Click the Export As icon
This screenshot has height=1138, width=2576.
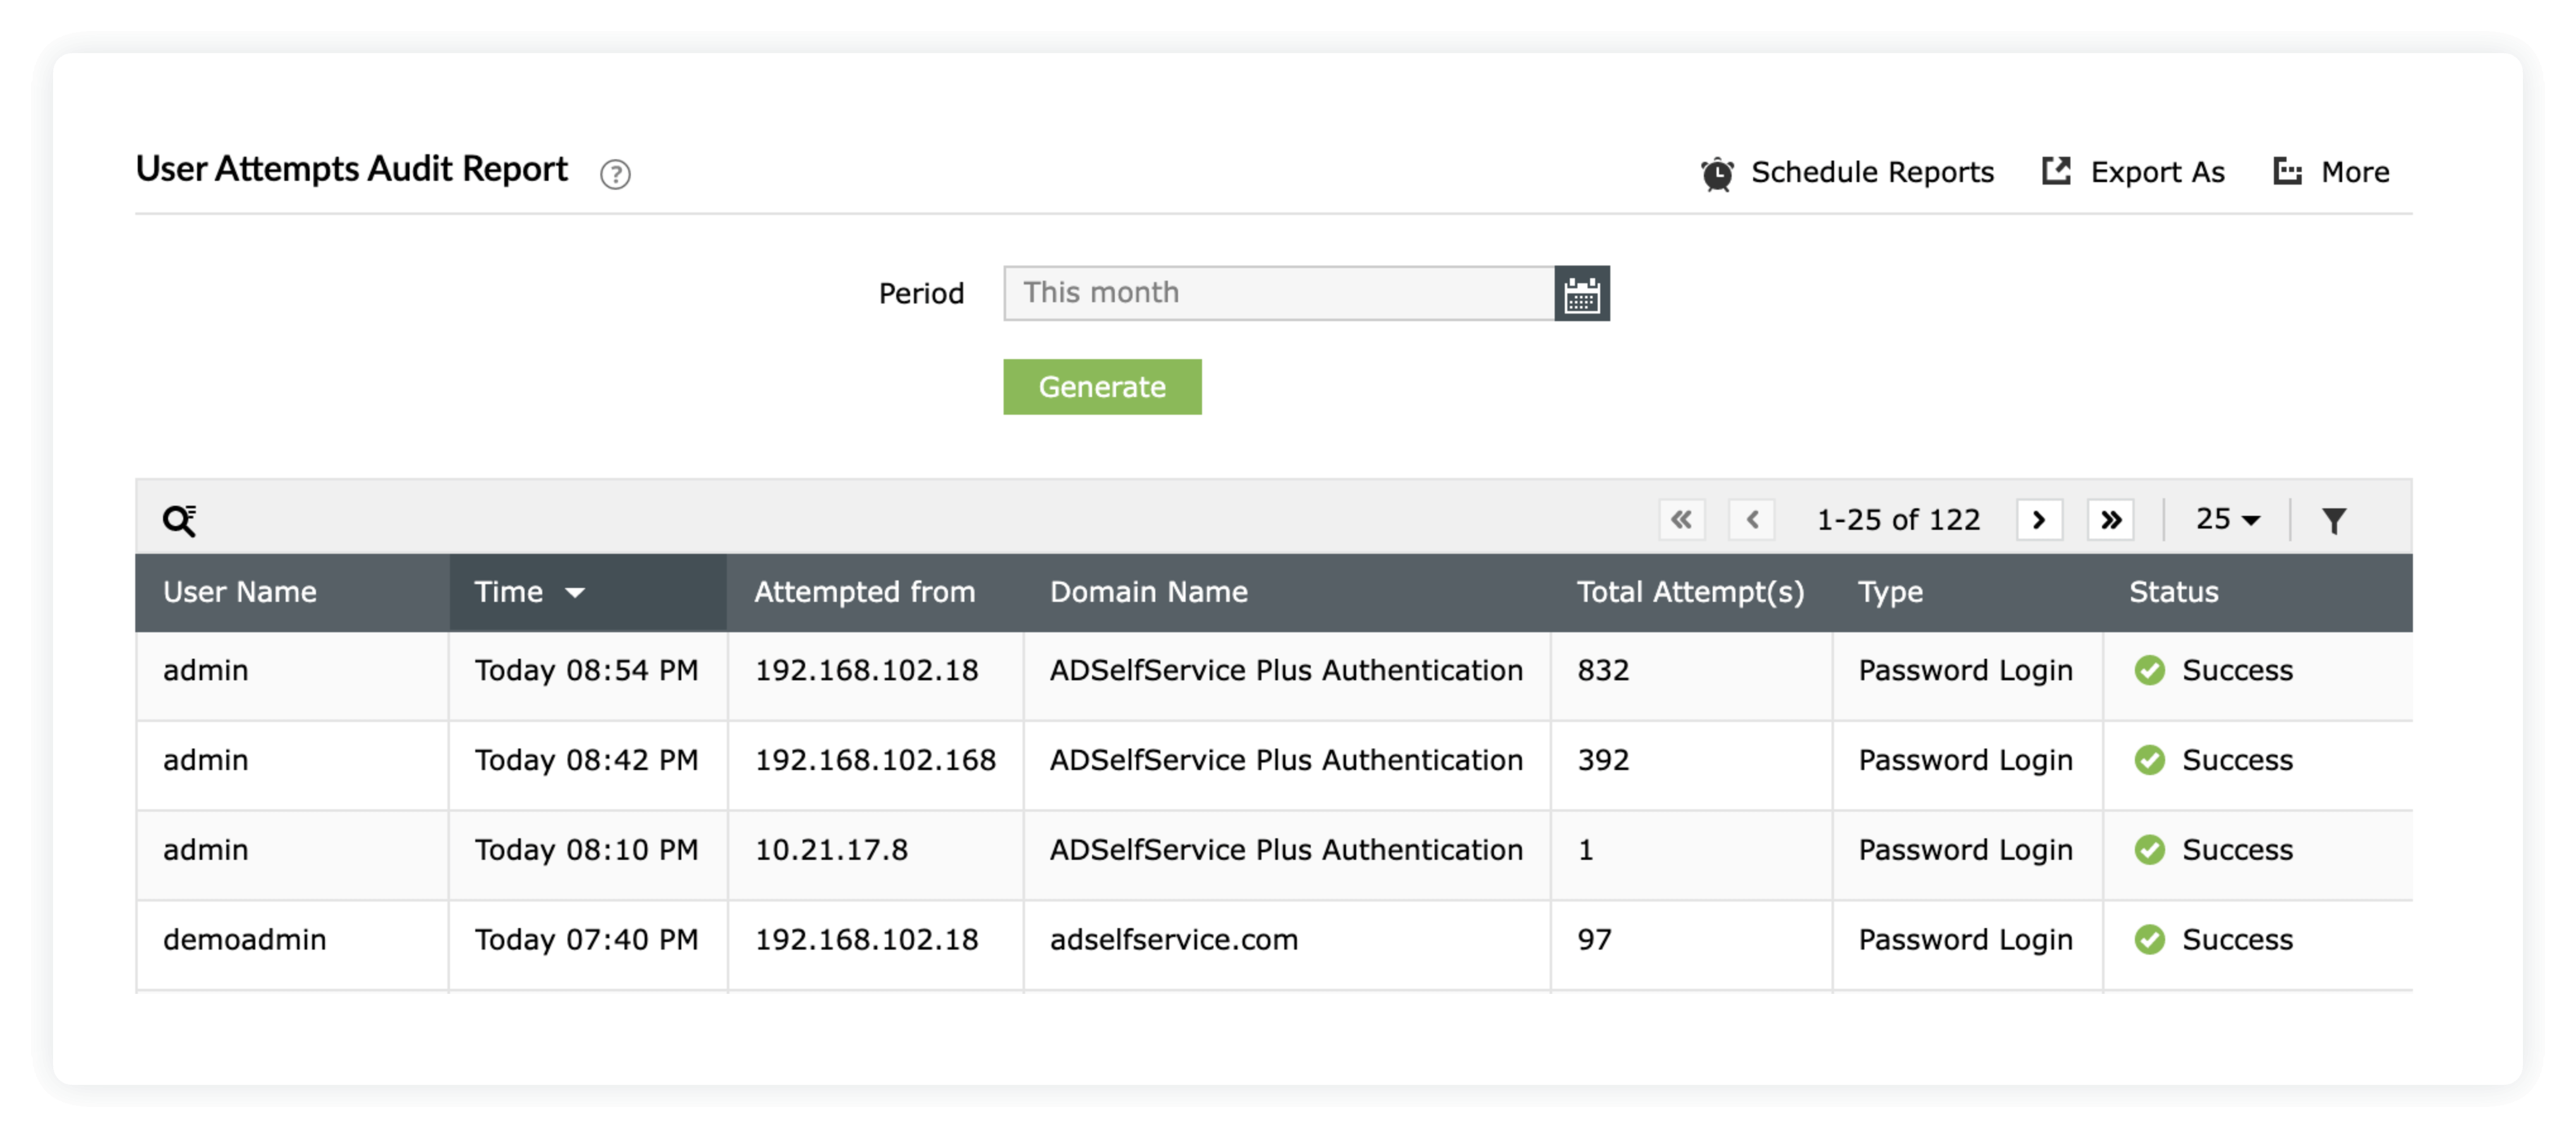point(2056,171)
